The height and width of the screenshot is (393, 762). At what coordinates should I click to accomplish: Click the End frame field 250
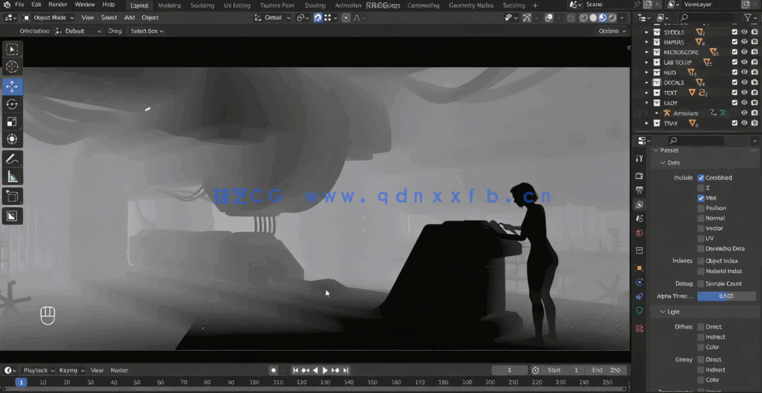point(607,371)
